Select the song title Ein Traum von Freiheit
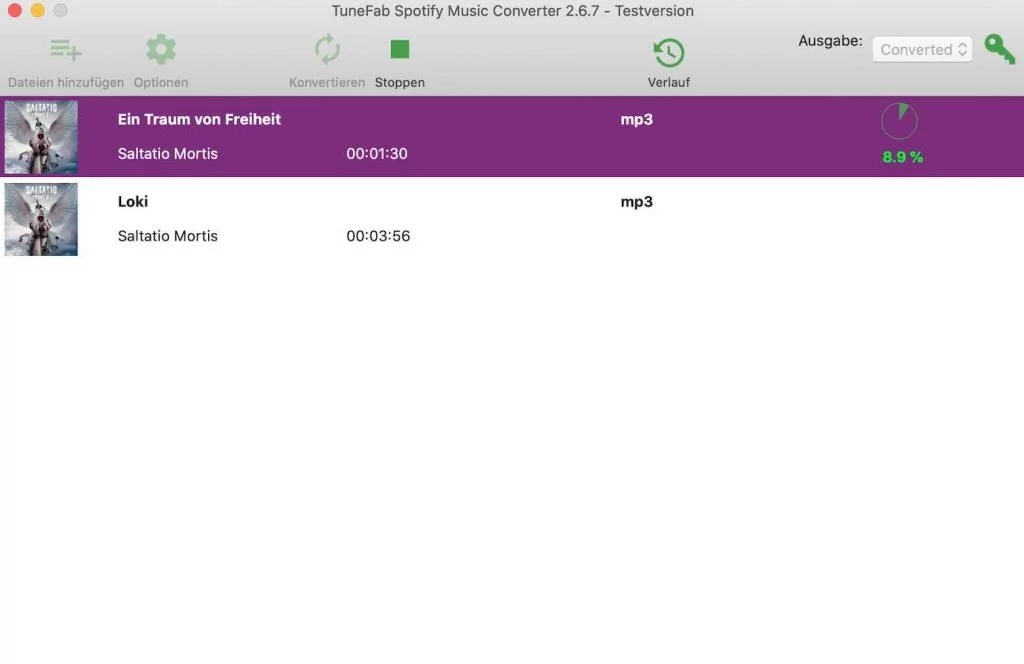This screenshot has width=1024, height=664. 199,119
